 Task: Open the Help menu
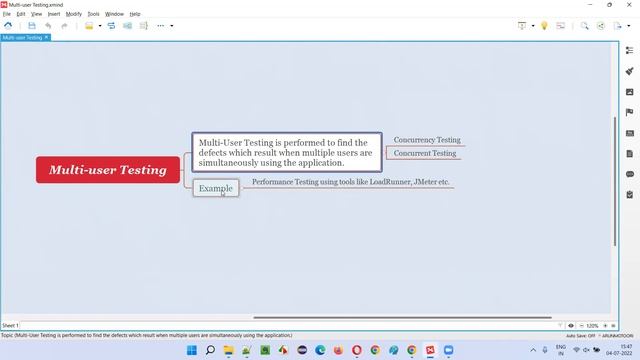point(135,14)
